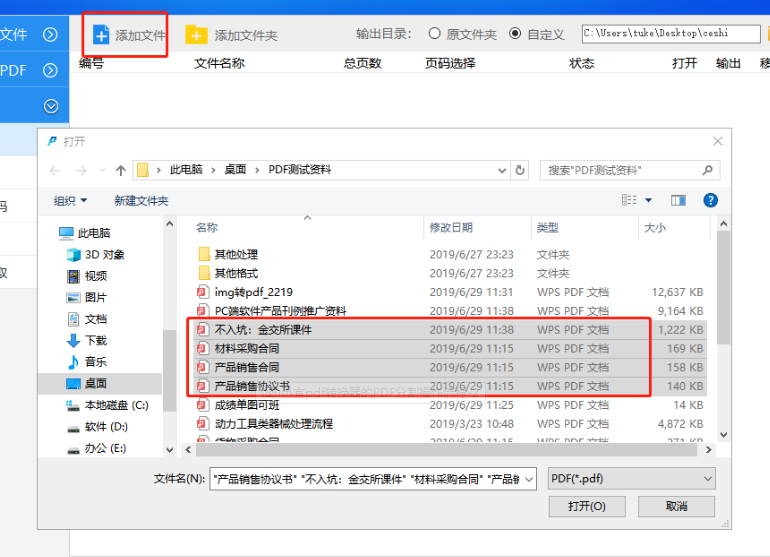The image size is (770, 557).
Task: Select 桌面 in the navigation tree
Action: click(95, 383)
